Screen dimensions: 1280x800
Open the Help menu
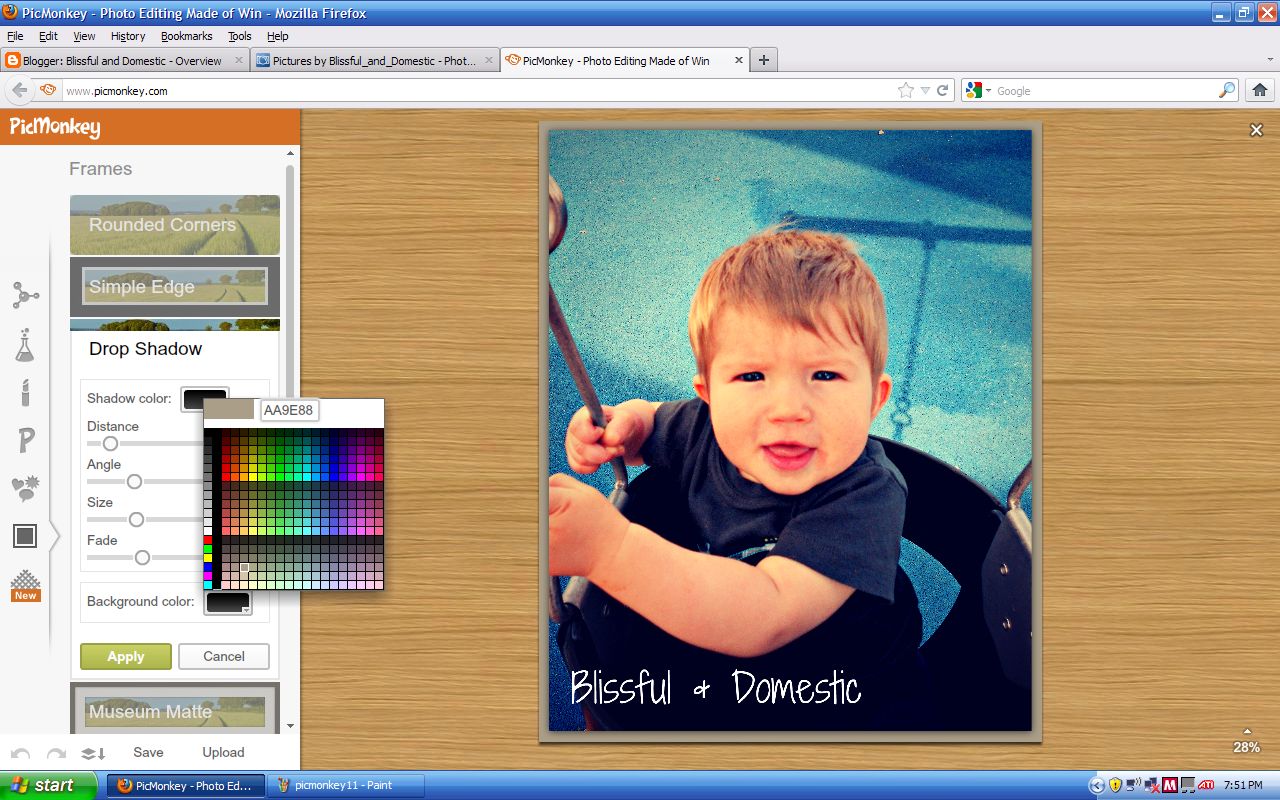coord(277,36)
